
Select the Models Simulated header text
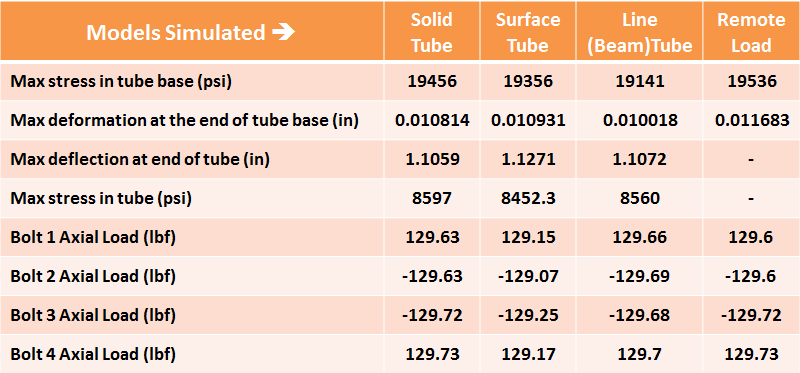click(176, 33)
